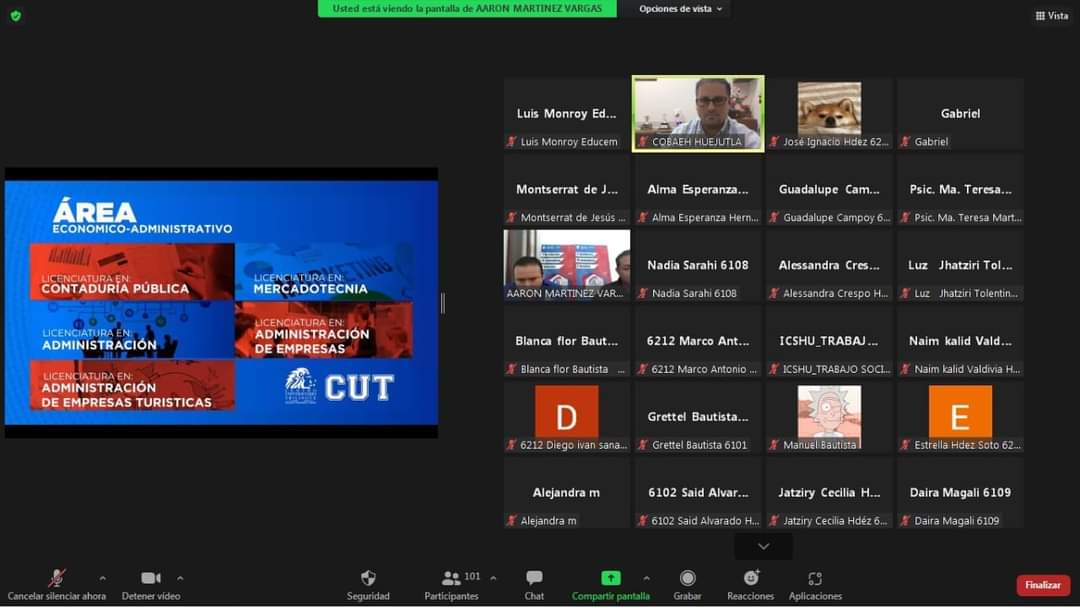This screenshot has height=608, width=1080.
Task: Click the green Compartir pantalla icon
Action: (x=610, y=578)
